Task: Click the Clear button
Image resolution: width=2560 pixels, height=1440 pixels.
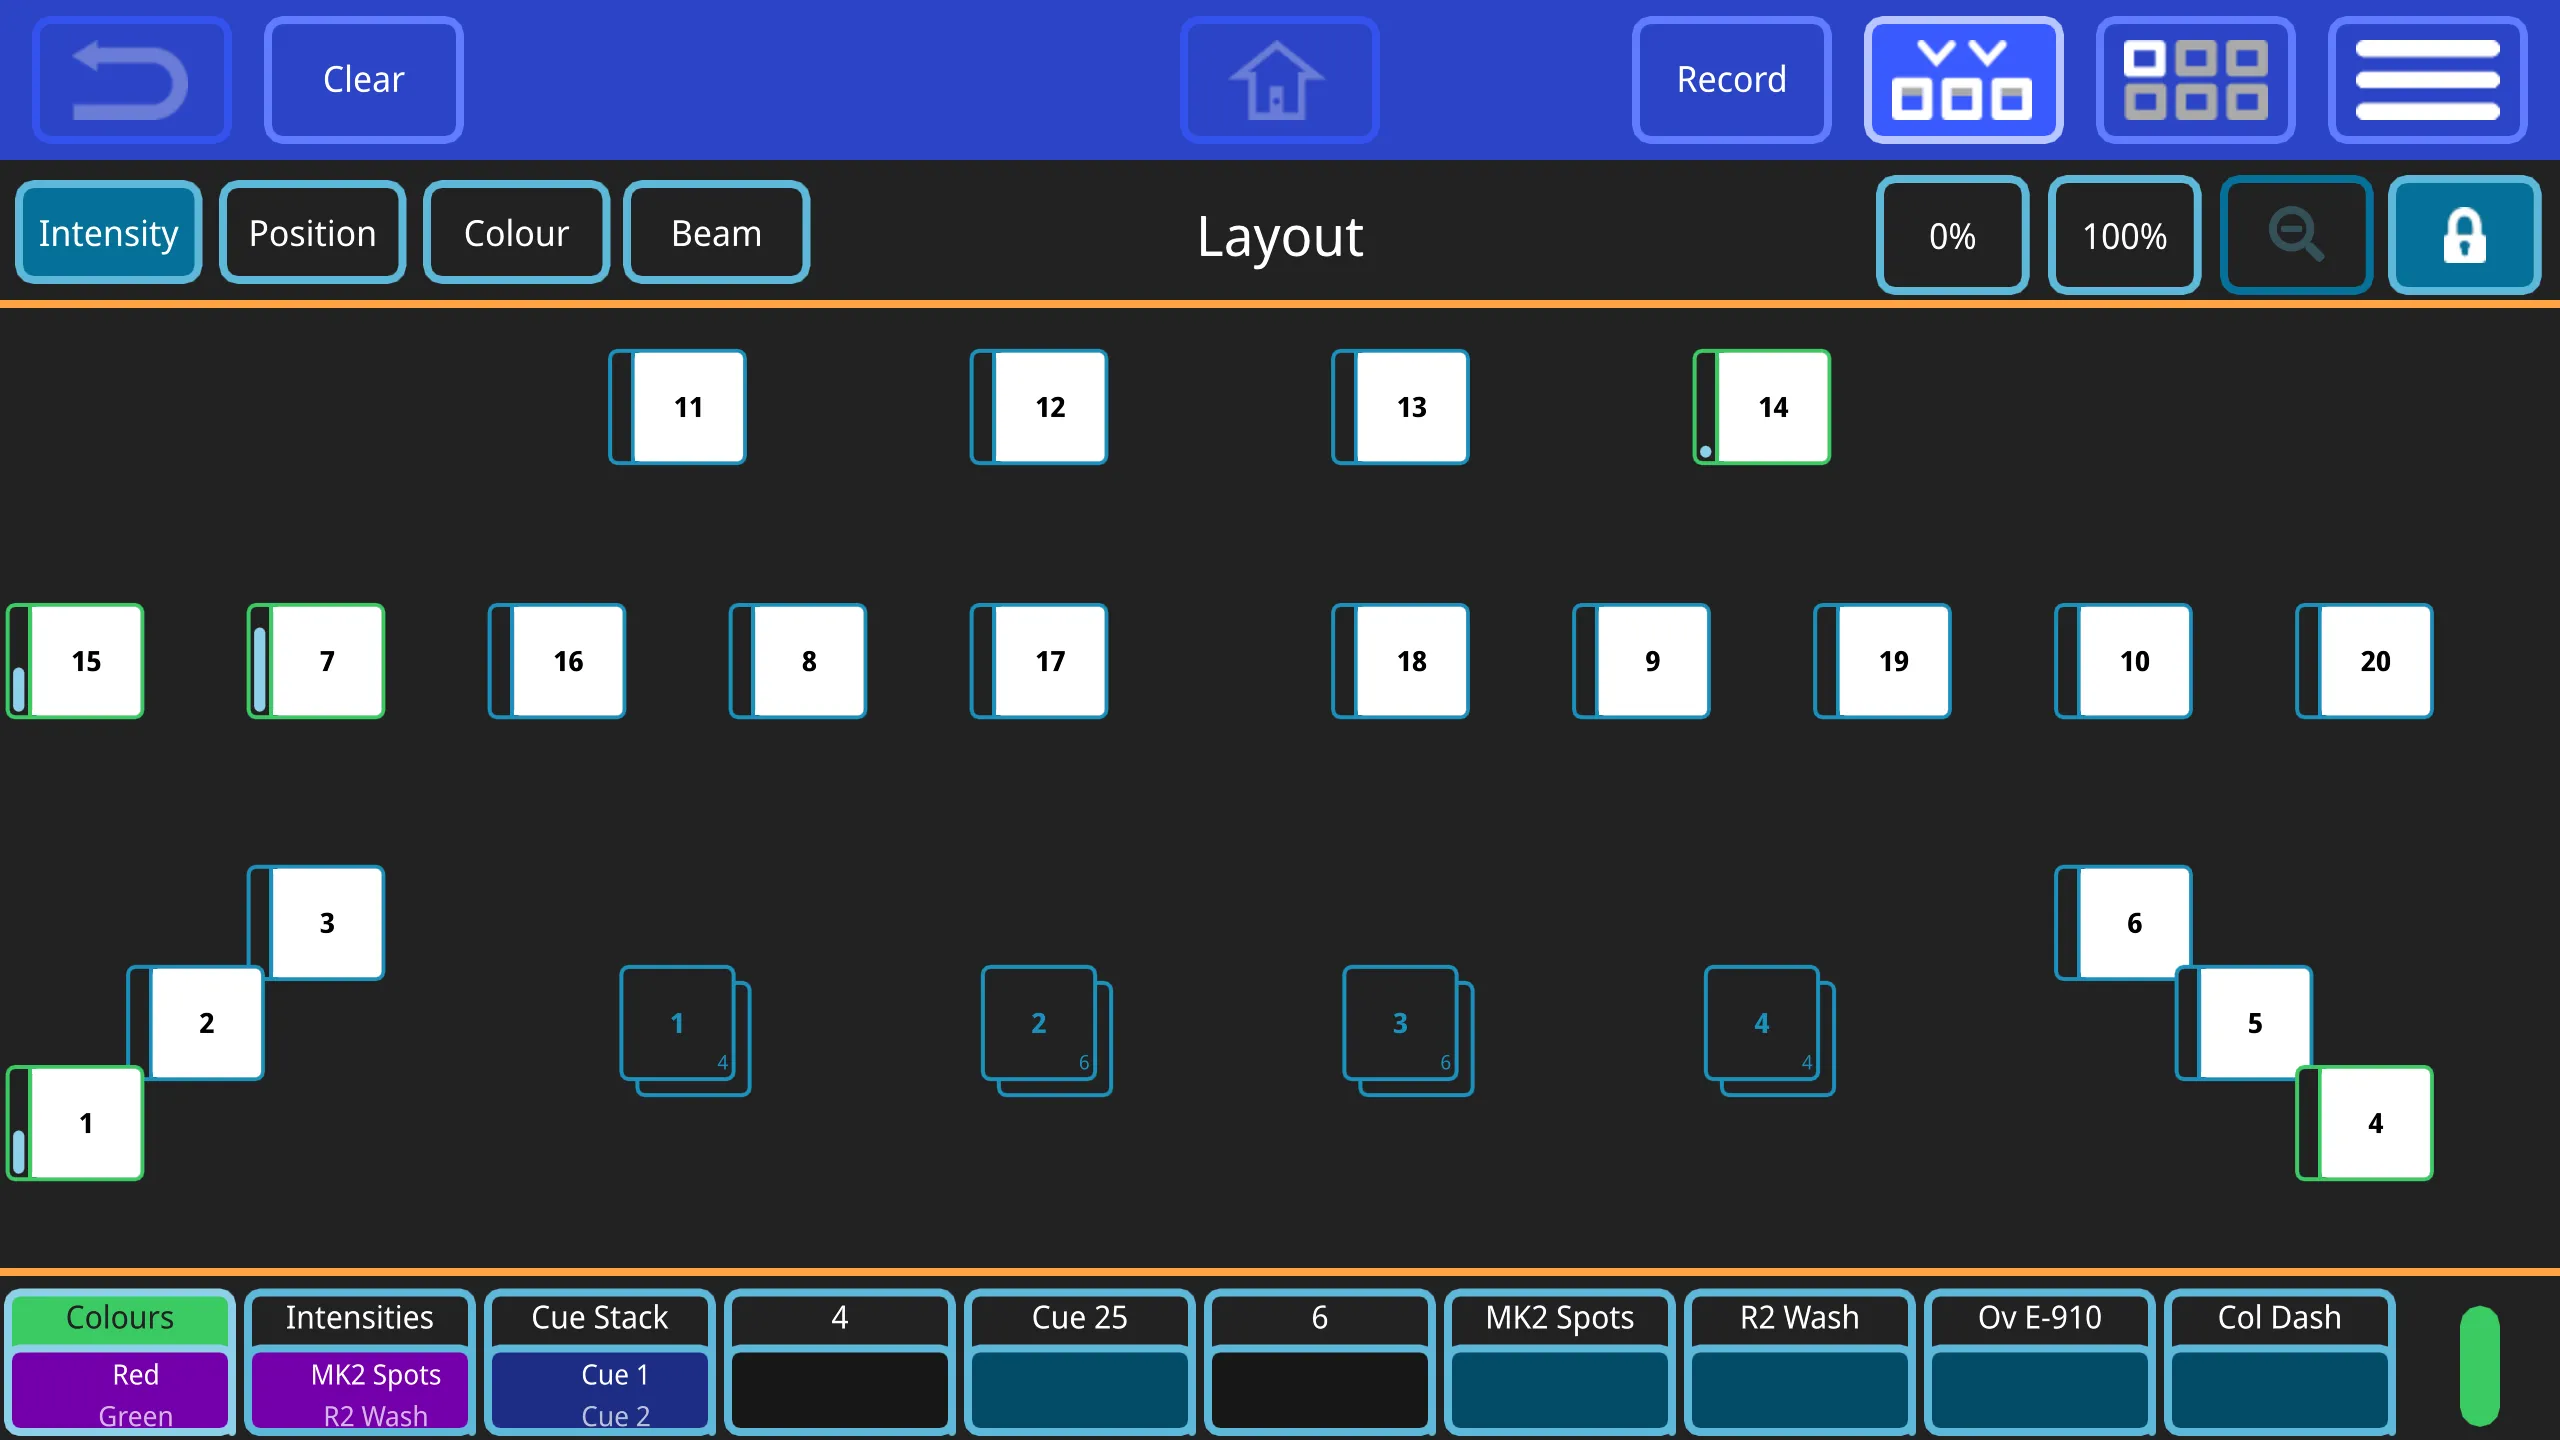Action: [x=362, y=79]
